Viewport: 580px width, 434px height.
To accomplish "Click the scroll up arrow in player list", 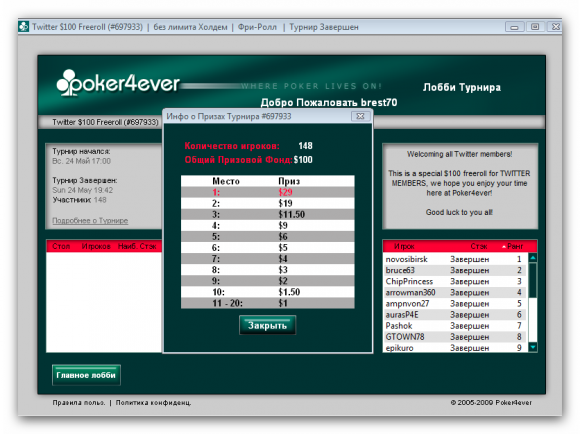I will pyautogui.click(x=533, y=257).
